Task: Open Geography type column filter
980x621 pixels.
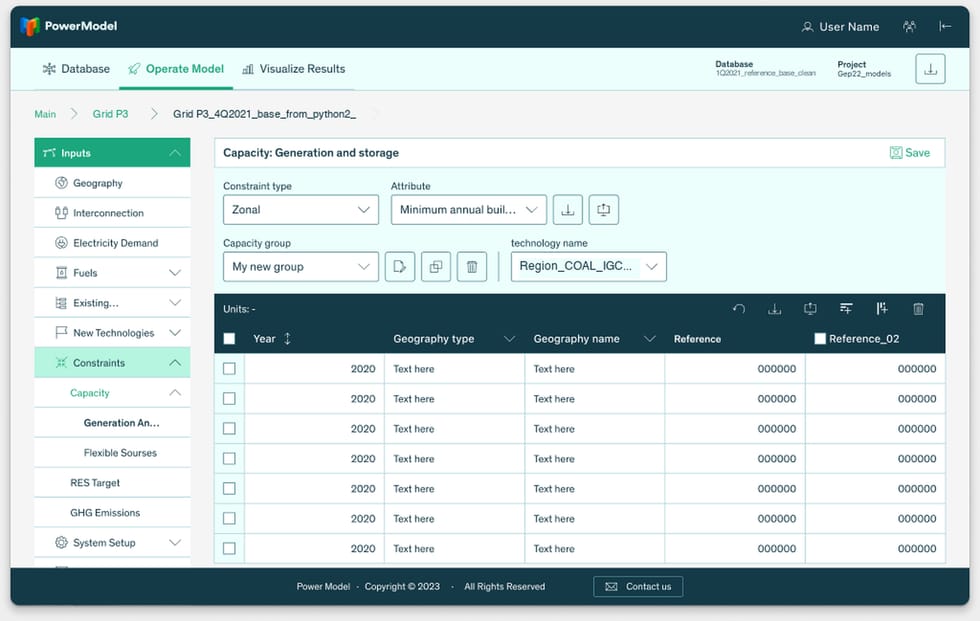Action: (x=509, y=339)
